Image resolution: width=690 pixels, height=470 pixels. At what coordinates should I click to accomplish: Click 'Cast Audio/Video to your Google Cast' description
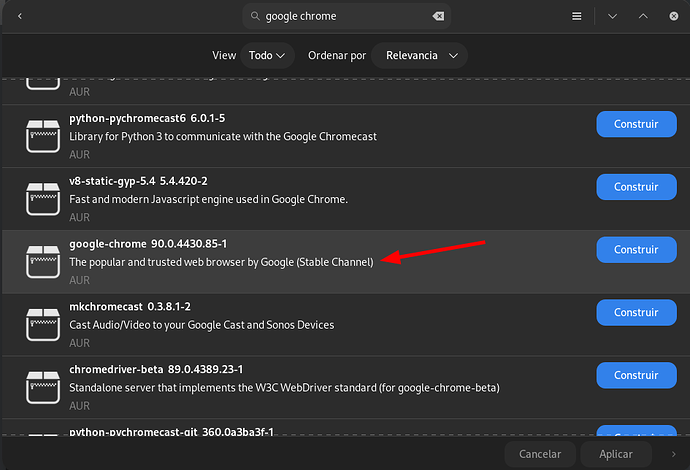pyautogui.click(x=202, y=325)
